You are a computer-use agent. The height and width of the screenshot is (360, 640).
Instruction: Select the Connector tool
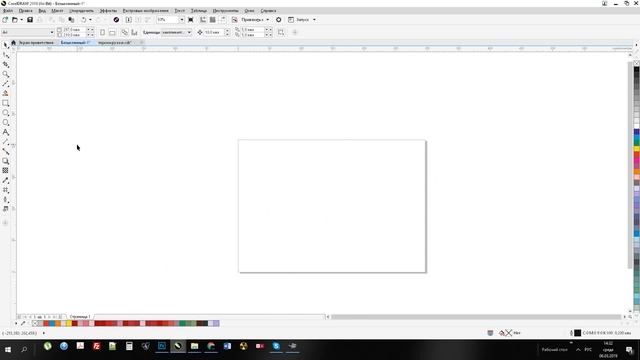pyautogui.click(x=6, y=151)
